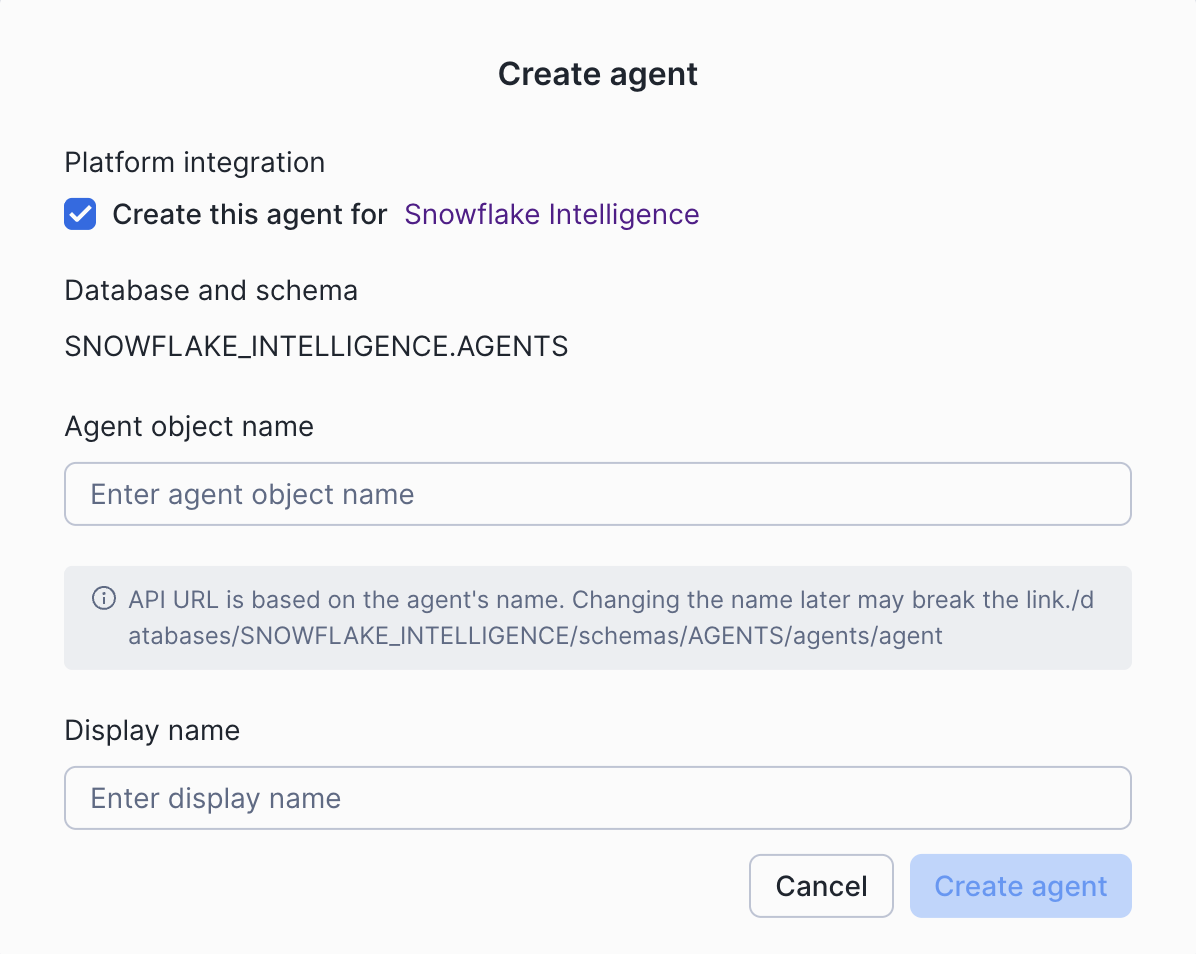Click the 'Enter display name' text box
The image size is (1196, 954).
tap(597, 797)
